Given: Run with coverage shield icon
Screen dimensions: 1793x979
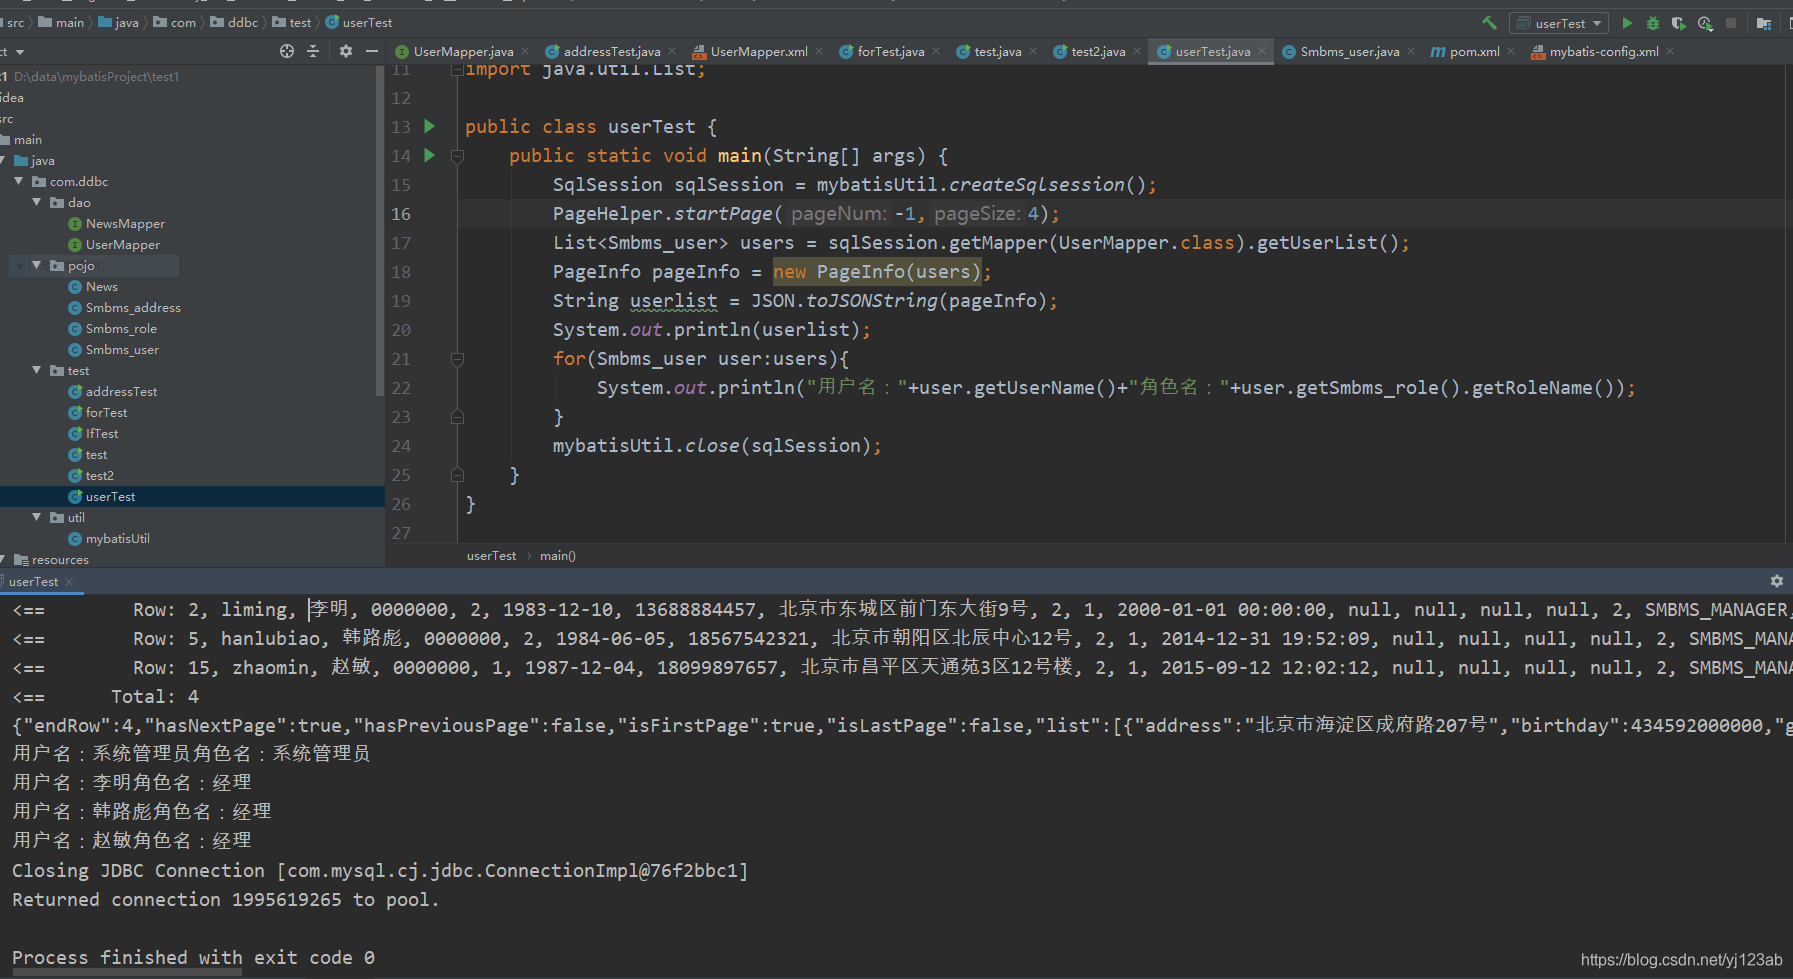Looking at the screenshot, I should pos(1679,23).
